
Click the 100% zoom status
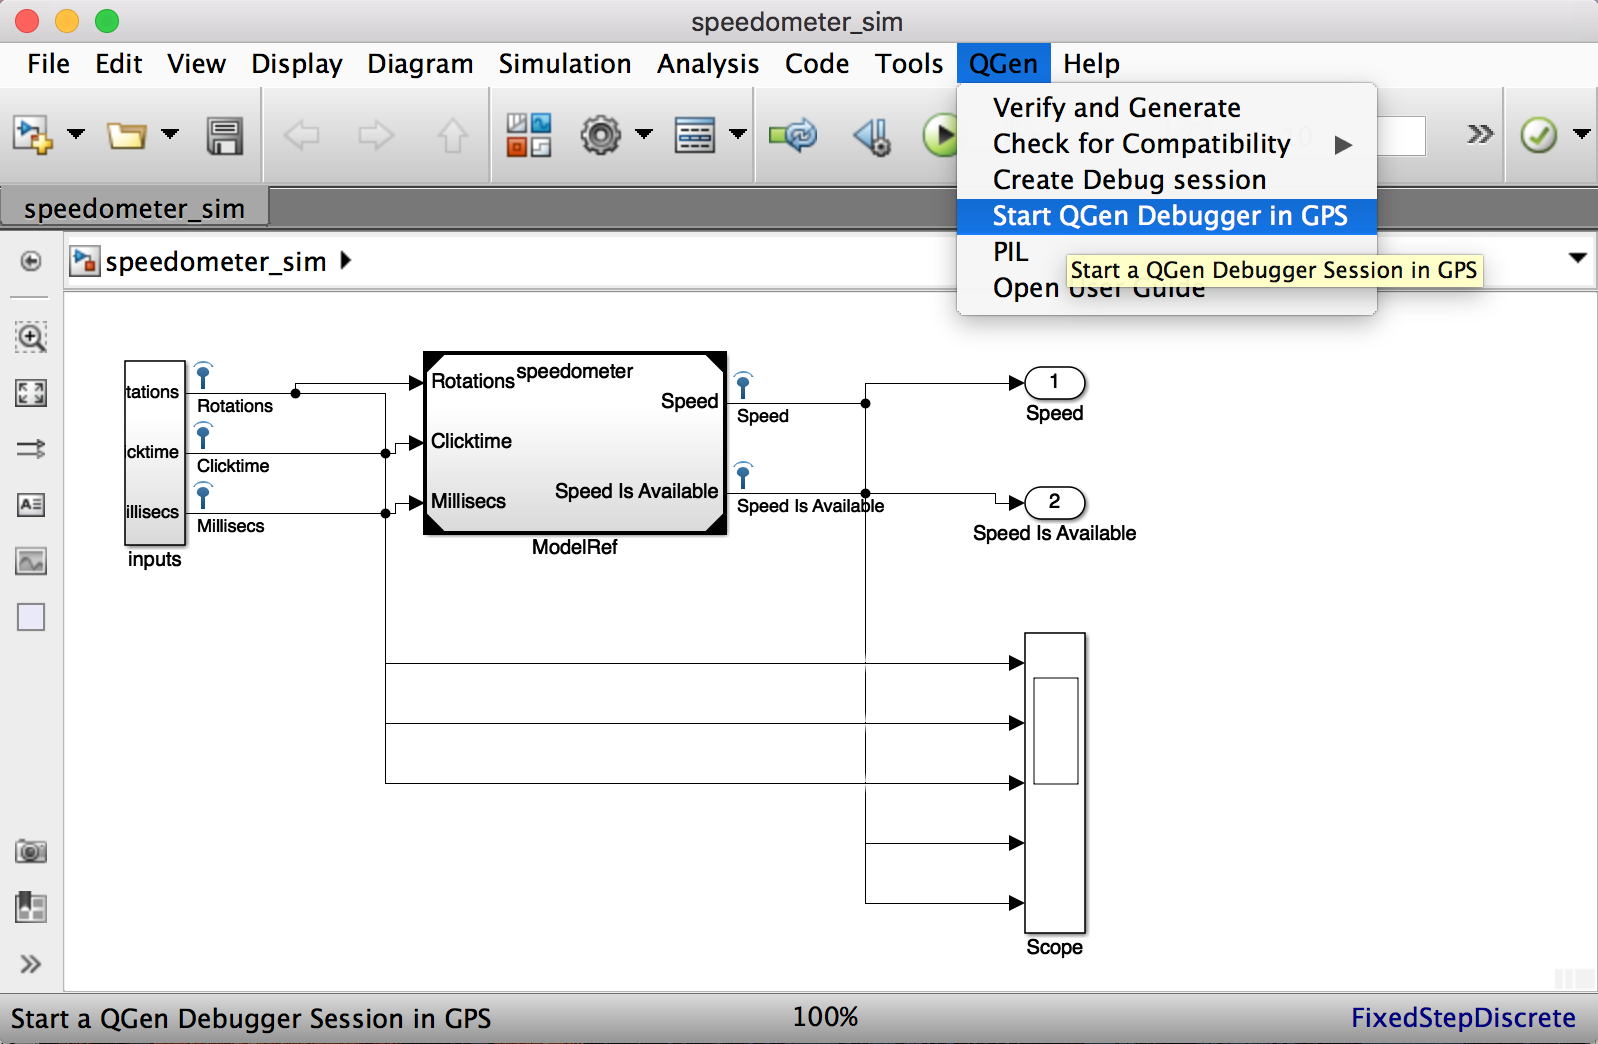[825, 1017]
